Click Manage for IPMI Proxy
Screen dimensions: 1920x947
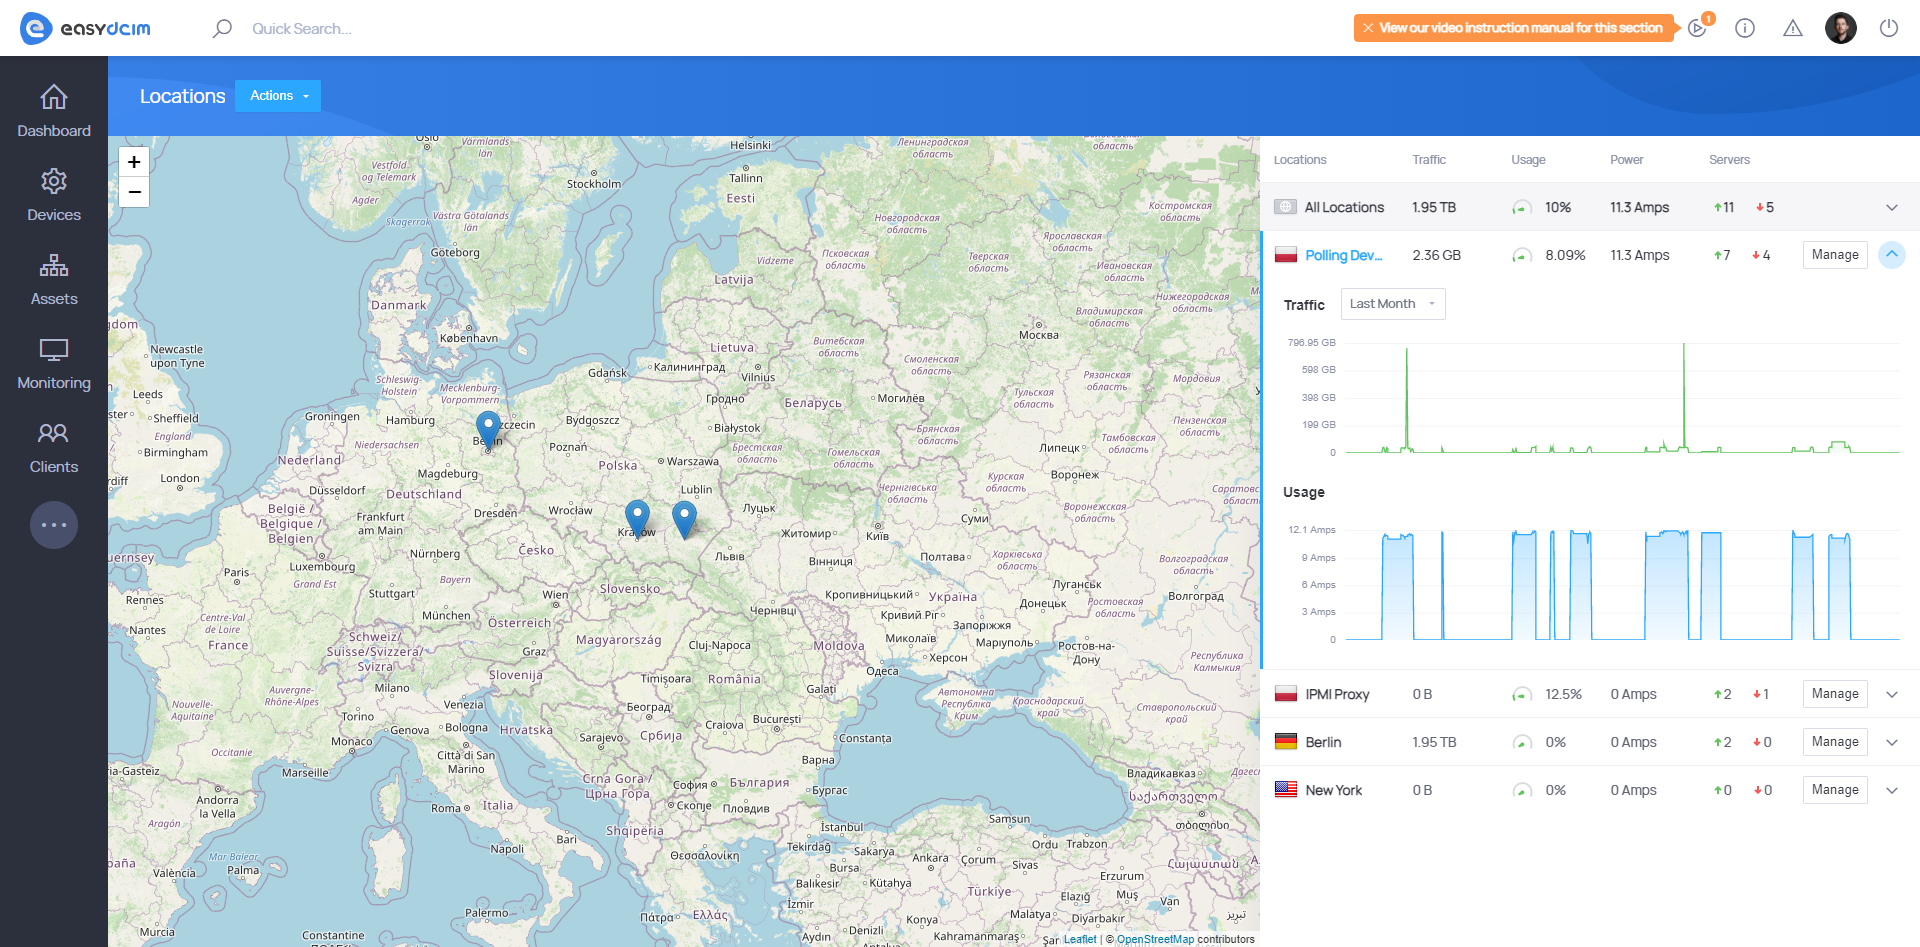click(x=1835, y=694)
